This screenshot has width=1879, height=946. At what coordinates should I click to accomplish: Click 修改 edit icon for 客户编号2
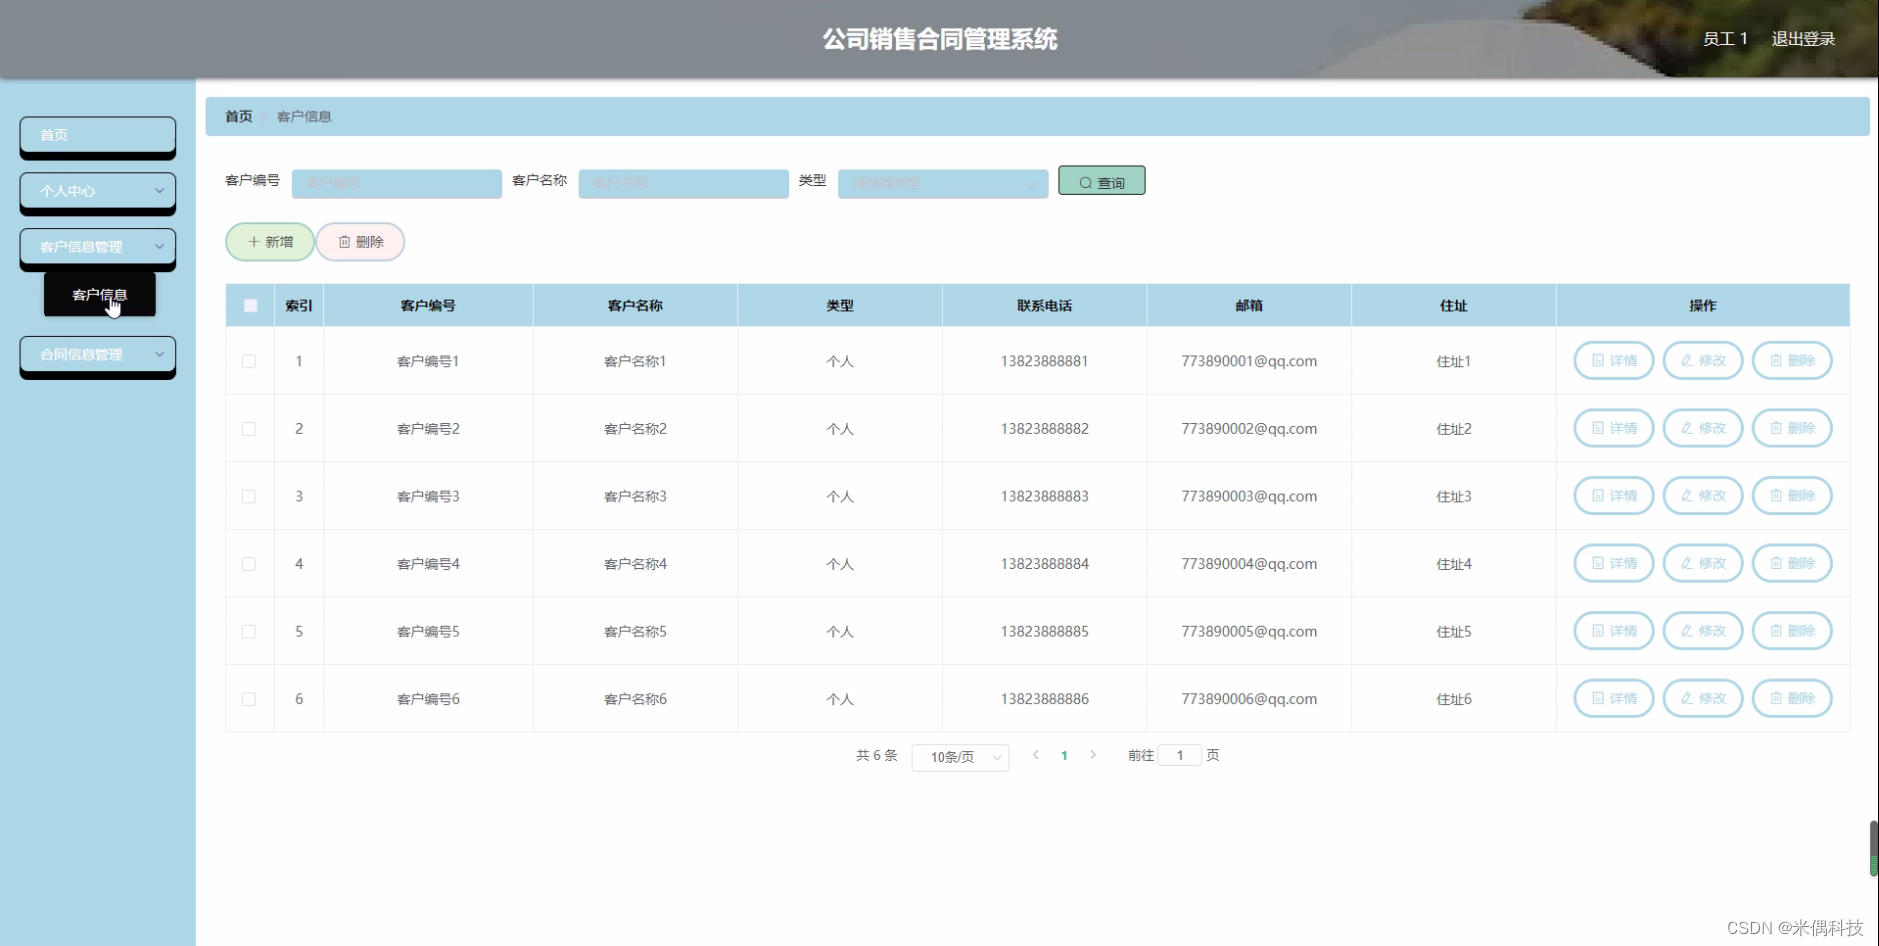click(1687, 427)
